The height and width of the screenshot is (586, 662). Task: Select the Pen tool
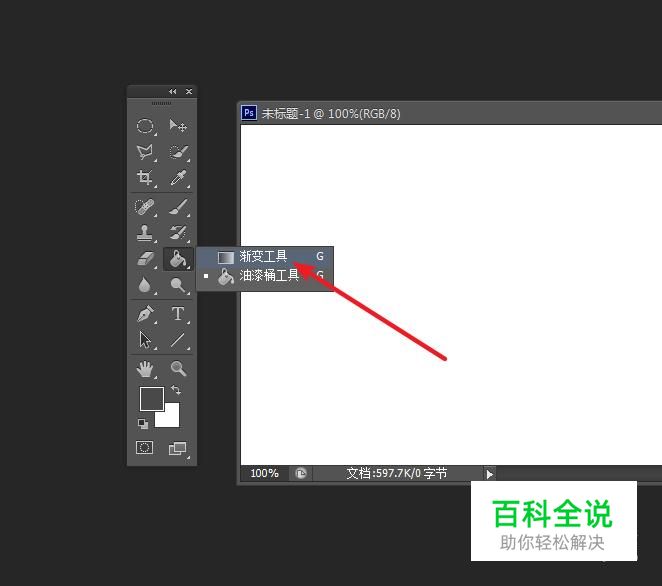[x=145, y=314]
